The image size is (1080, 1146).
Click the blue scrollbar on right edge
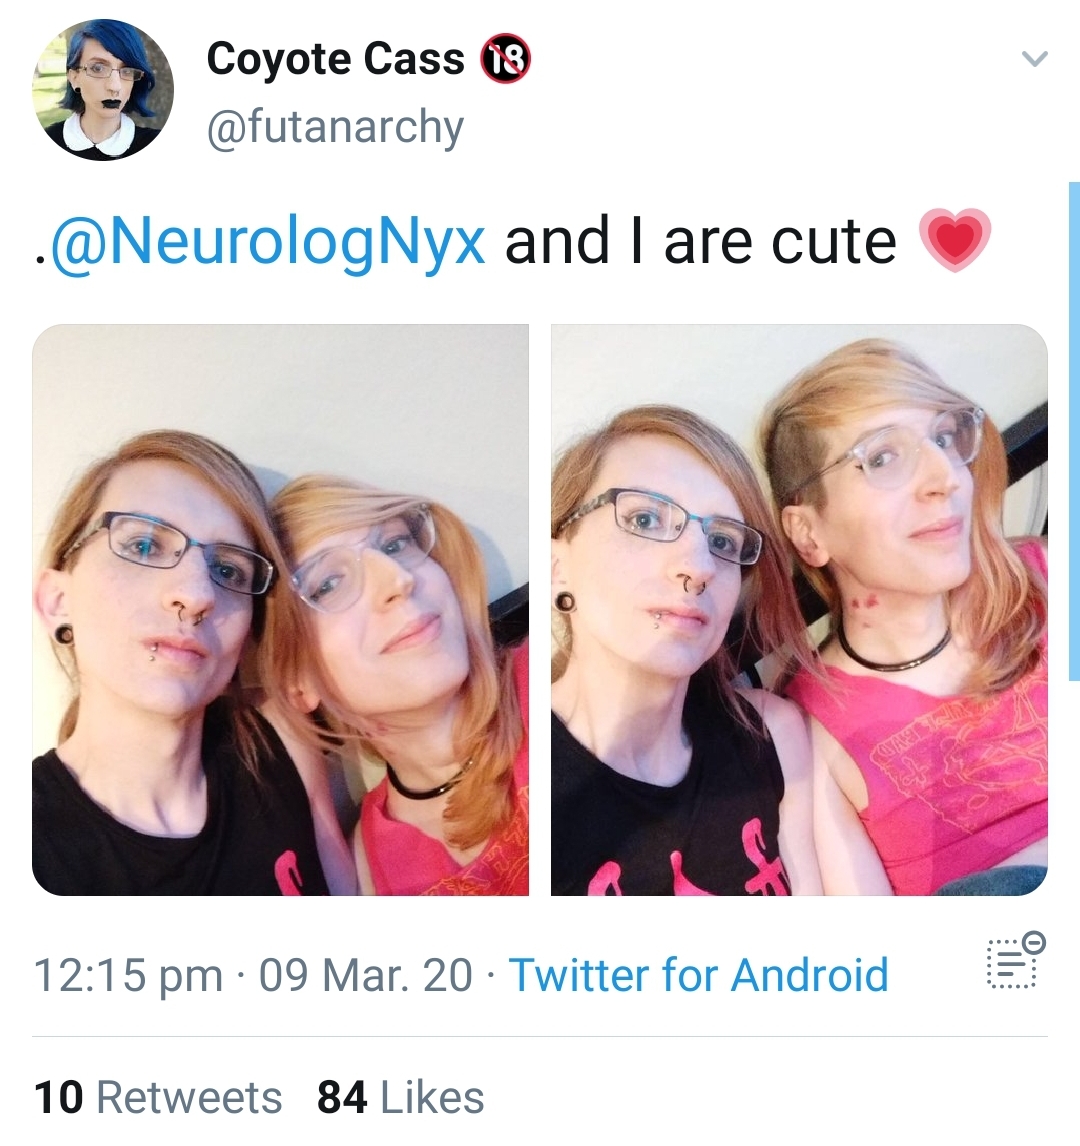tap(1074, 431)
